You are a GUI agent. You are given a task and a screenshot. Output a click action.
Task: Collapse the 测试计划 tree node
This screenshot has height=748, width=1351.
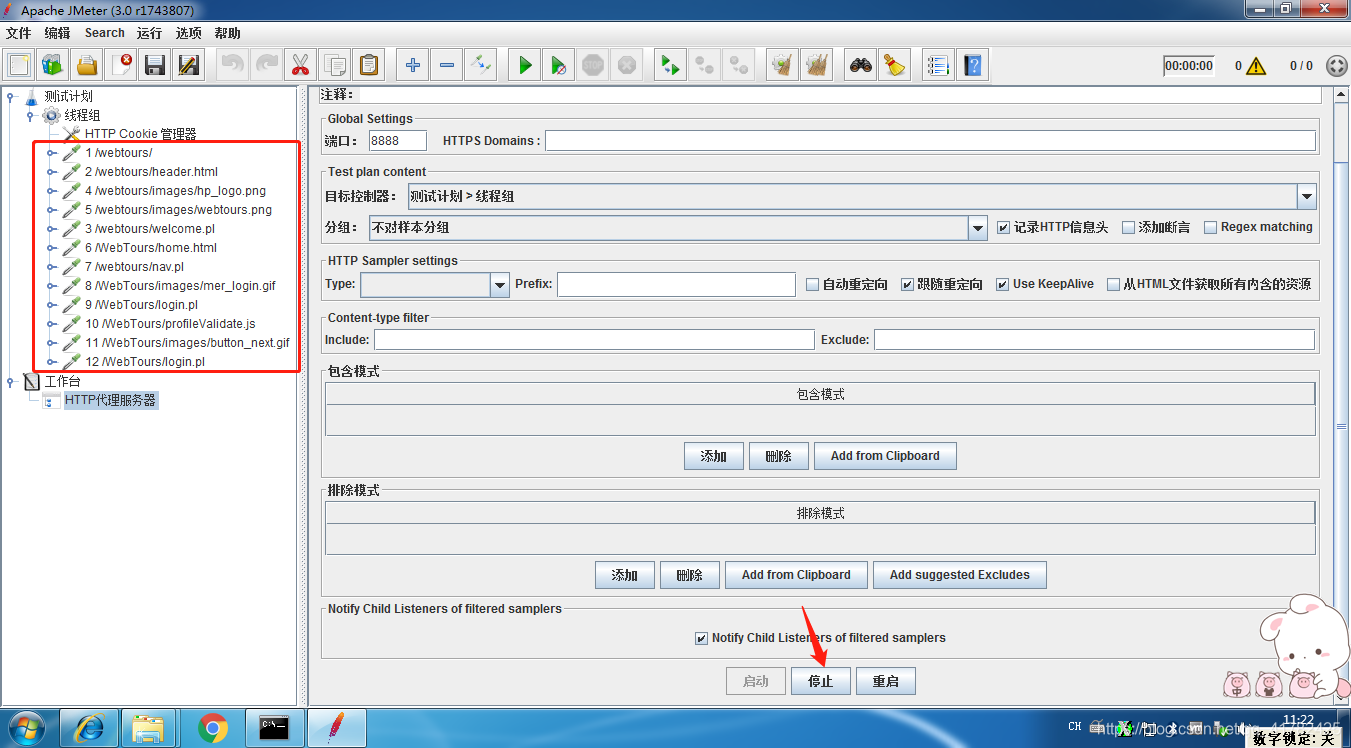click(x=10, y=97)
